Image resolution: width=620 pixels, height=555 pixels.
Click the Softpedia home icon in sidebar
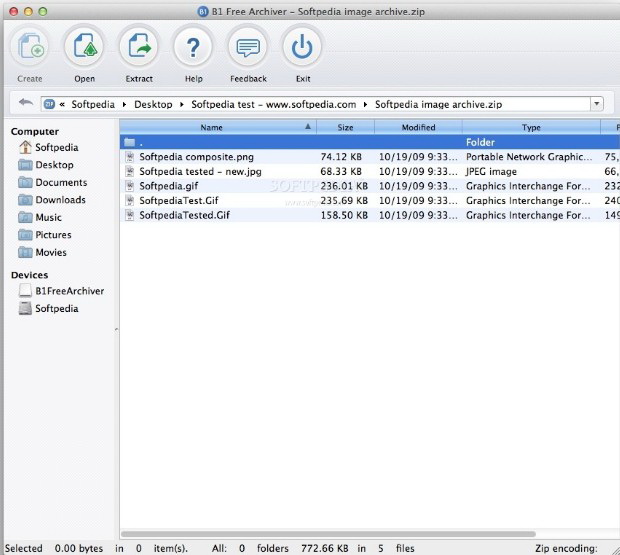tap(25, 147)
